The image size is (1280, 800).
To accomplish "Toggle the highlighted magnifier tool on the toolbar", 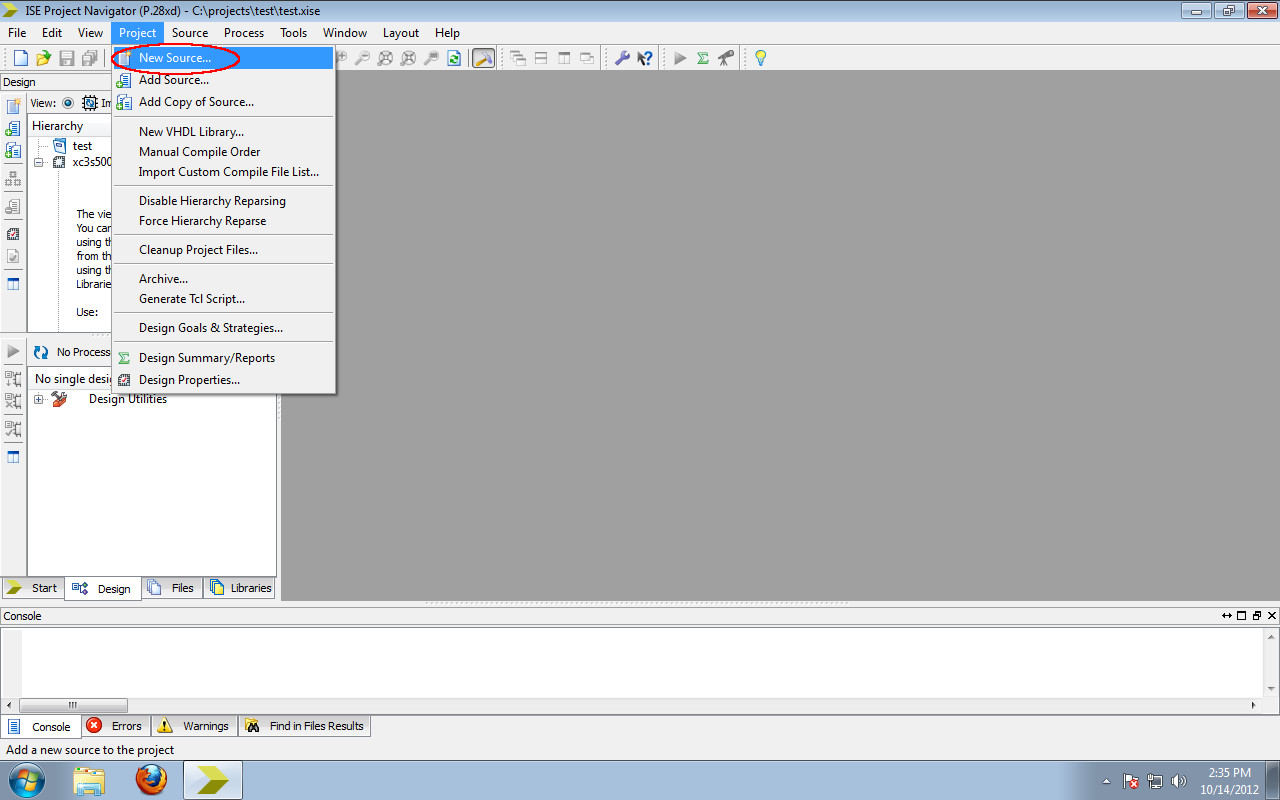I will pos(483,57).
